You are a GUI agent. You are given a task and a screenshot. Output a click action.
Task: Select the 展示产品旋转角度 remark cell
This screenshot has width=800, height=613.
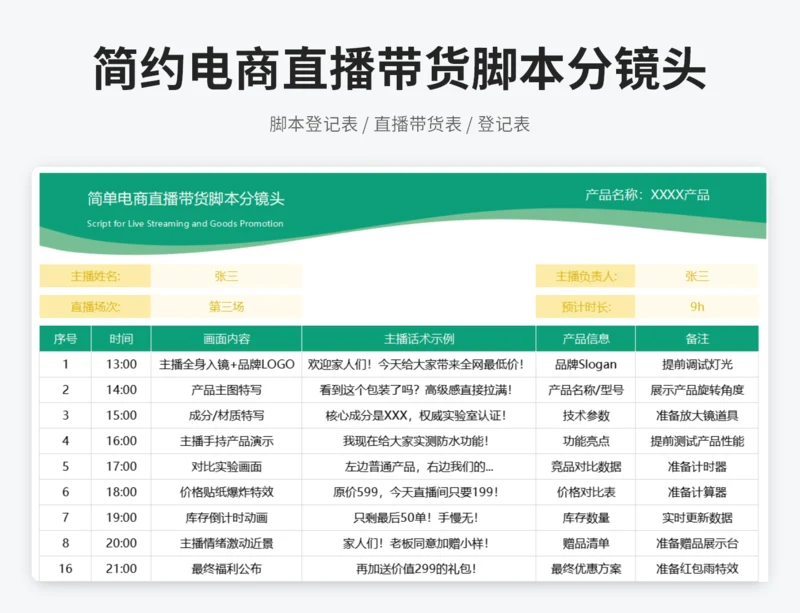(x=697, y=390)
